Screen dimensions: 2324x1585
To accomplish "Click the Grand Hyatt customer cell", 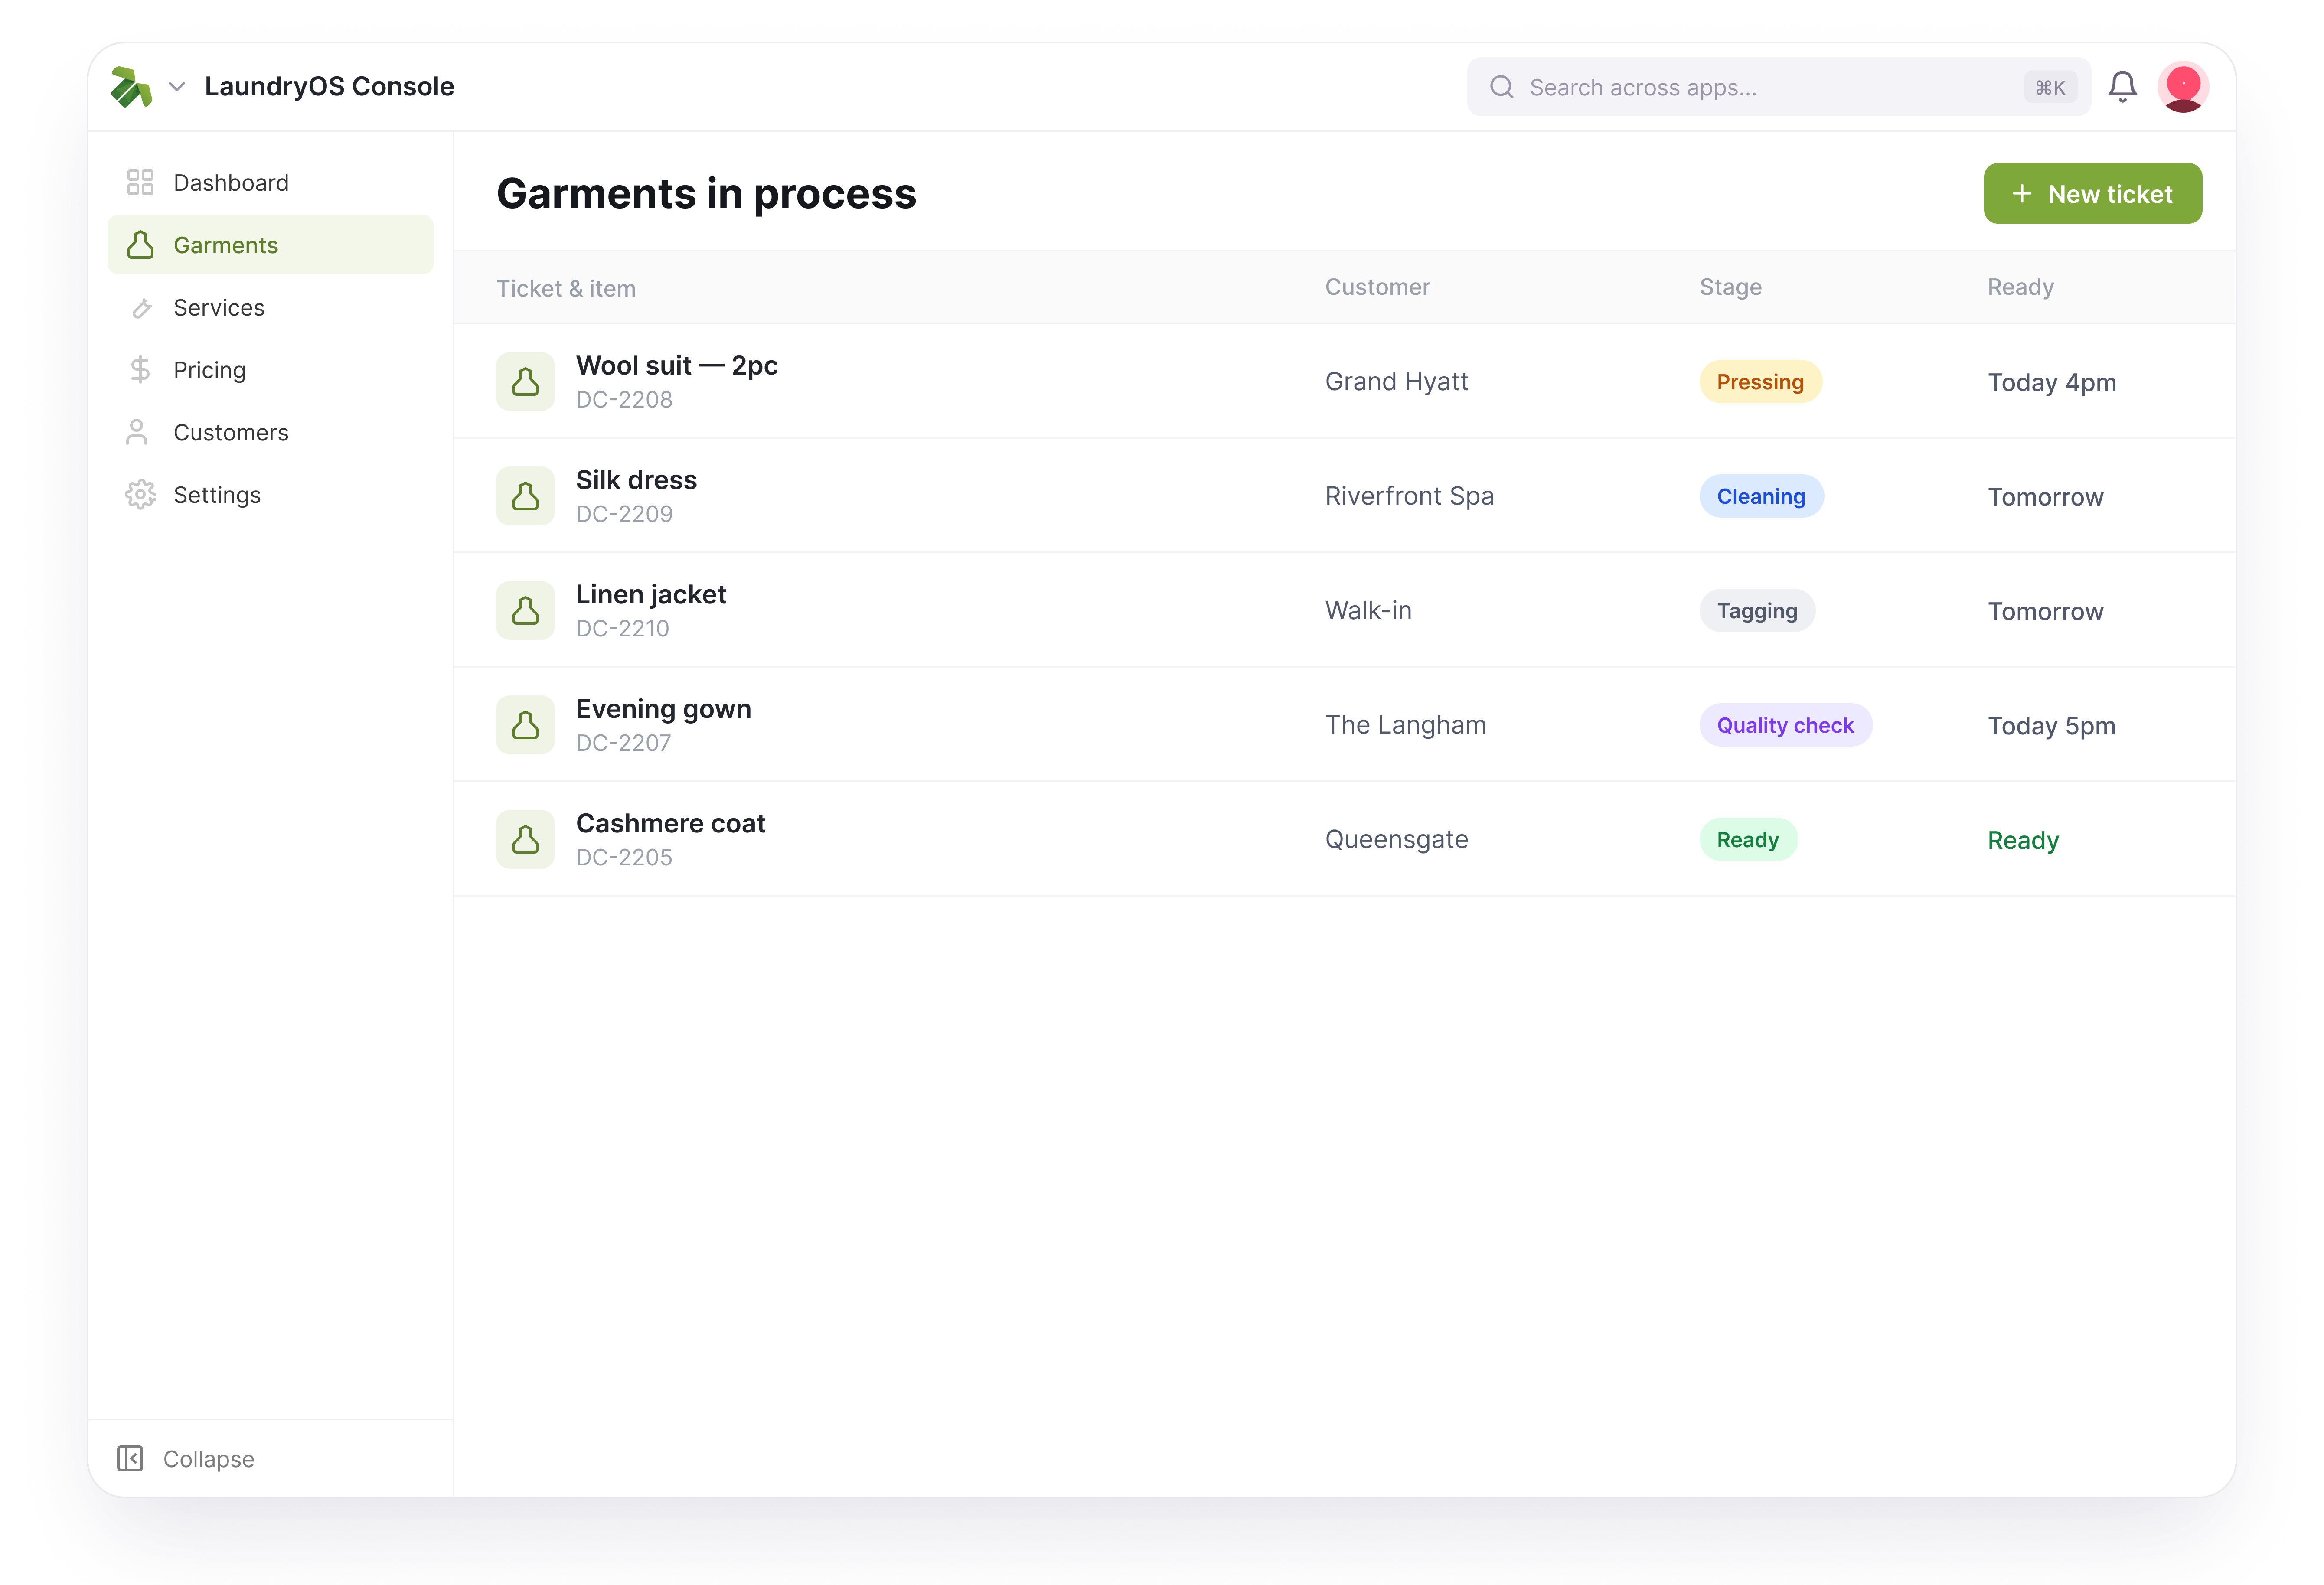I will [x=1396, y=382].
